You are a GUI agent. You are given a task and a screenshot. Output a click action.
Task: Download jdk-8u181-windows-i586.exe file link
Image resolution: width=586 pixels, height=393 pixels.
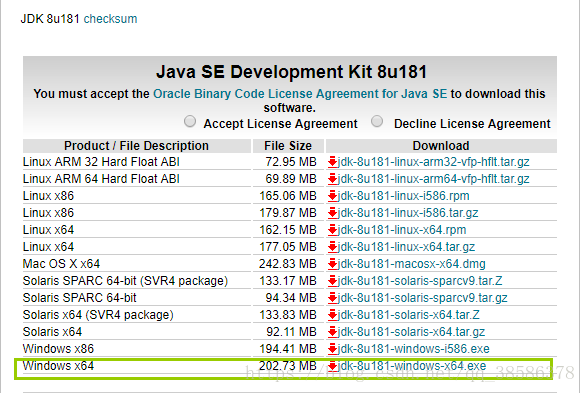(x=414, y=349)
